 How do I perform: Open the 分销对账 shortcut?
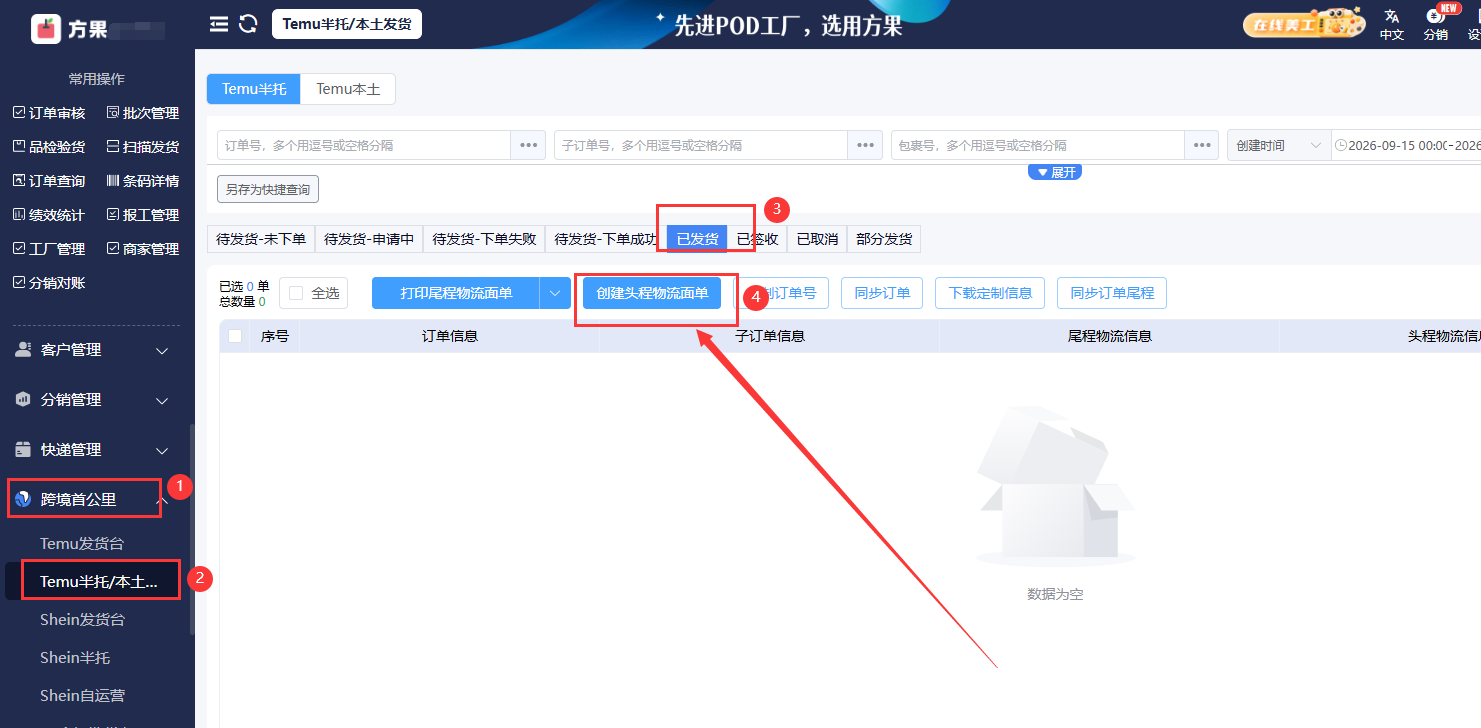(49, 283)
